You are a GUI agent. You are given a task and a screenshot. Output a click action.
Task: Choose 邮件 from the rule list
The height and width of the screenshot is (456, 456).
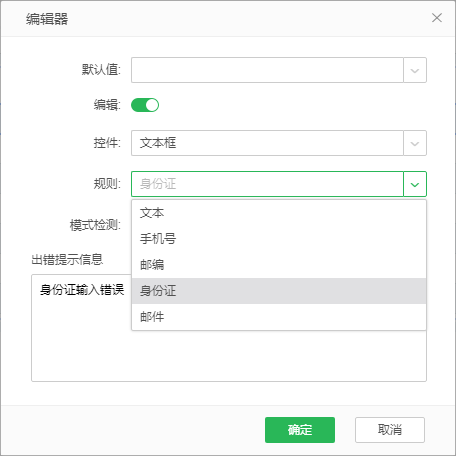point(279,317)
